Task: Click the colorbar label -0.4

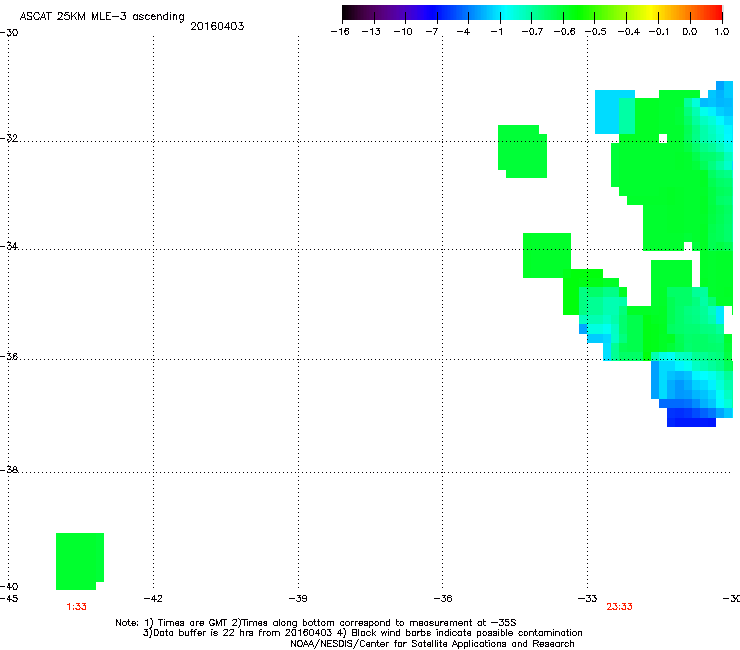Action: point(629,32)
